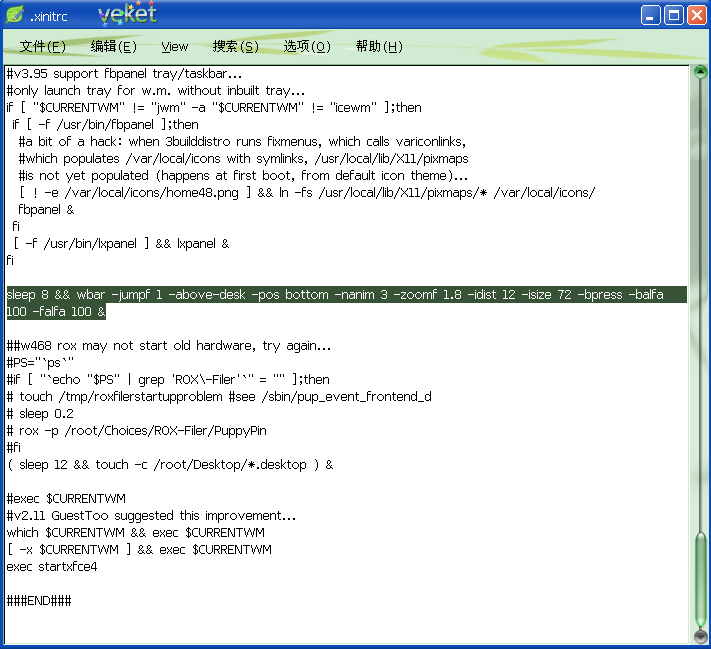The height and width of the screenshot is (649, 711).
Task: Click the 'exec startxfce4' line
Action: pos(52,567)
